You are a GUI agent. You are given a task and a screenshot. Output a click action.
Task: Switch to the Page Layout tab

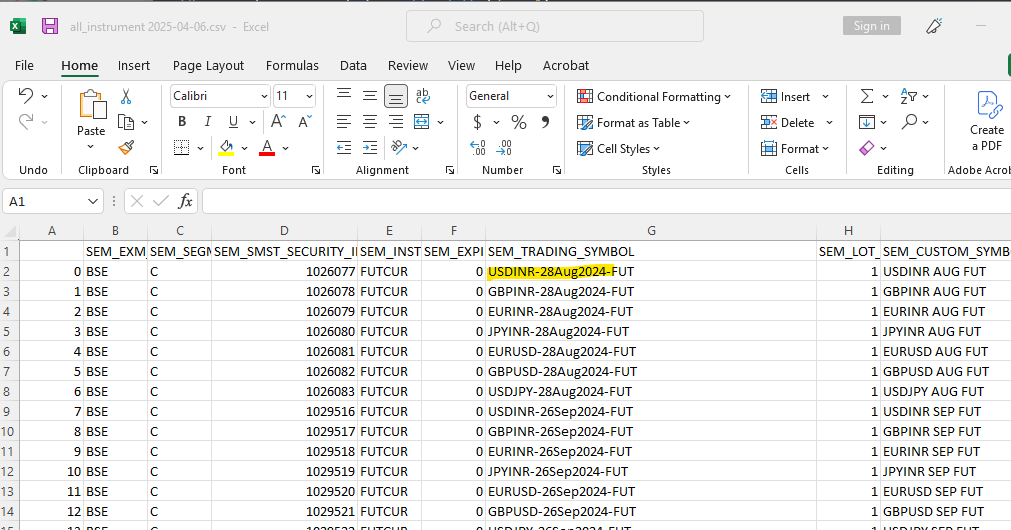tap(208, 65)
